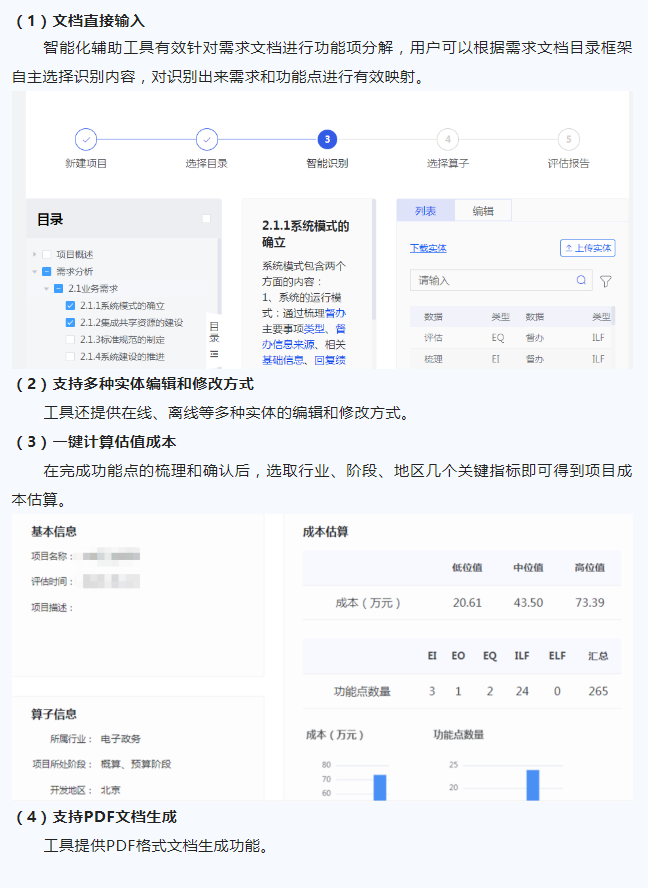This screenshot has width=648, height=893.
Task: Click the completed step 1 新建项目 circle
Action: [86, 140]
